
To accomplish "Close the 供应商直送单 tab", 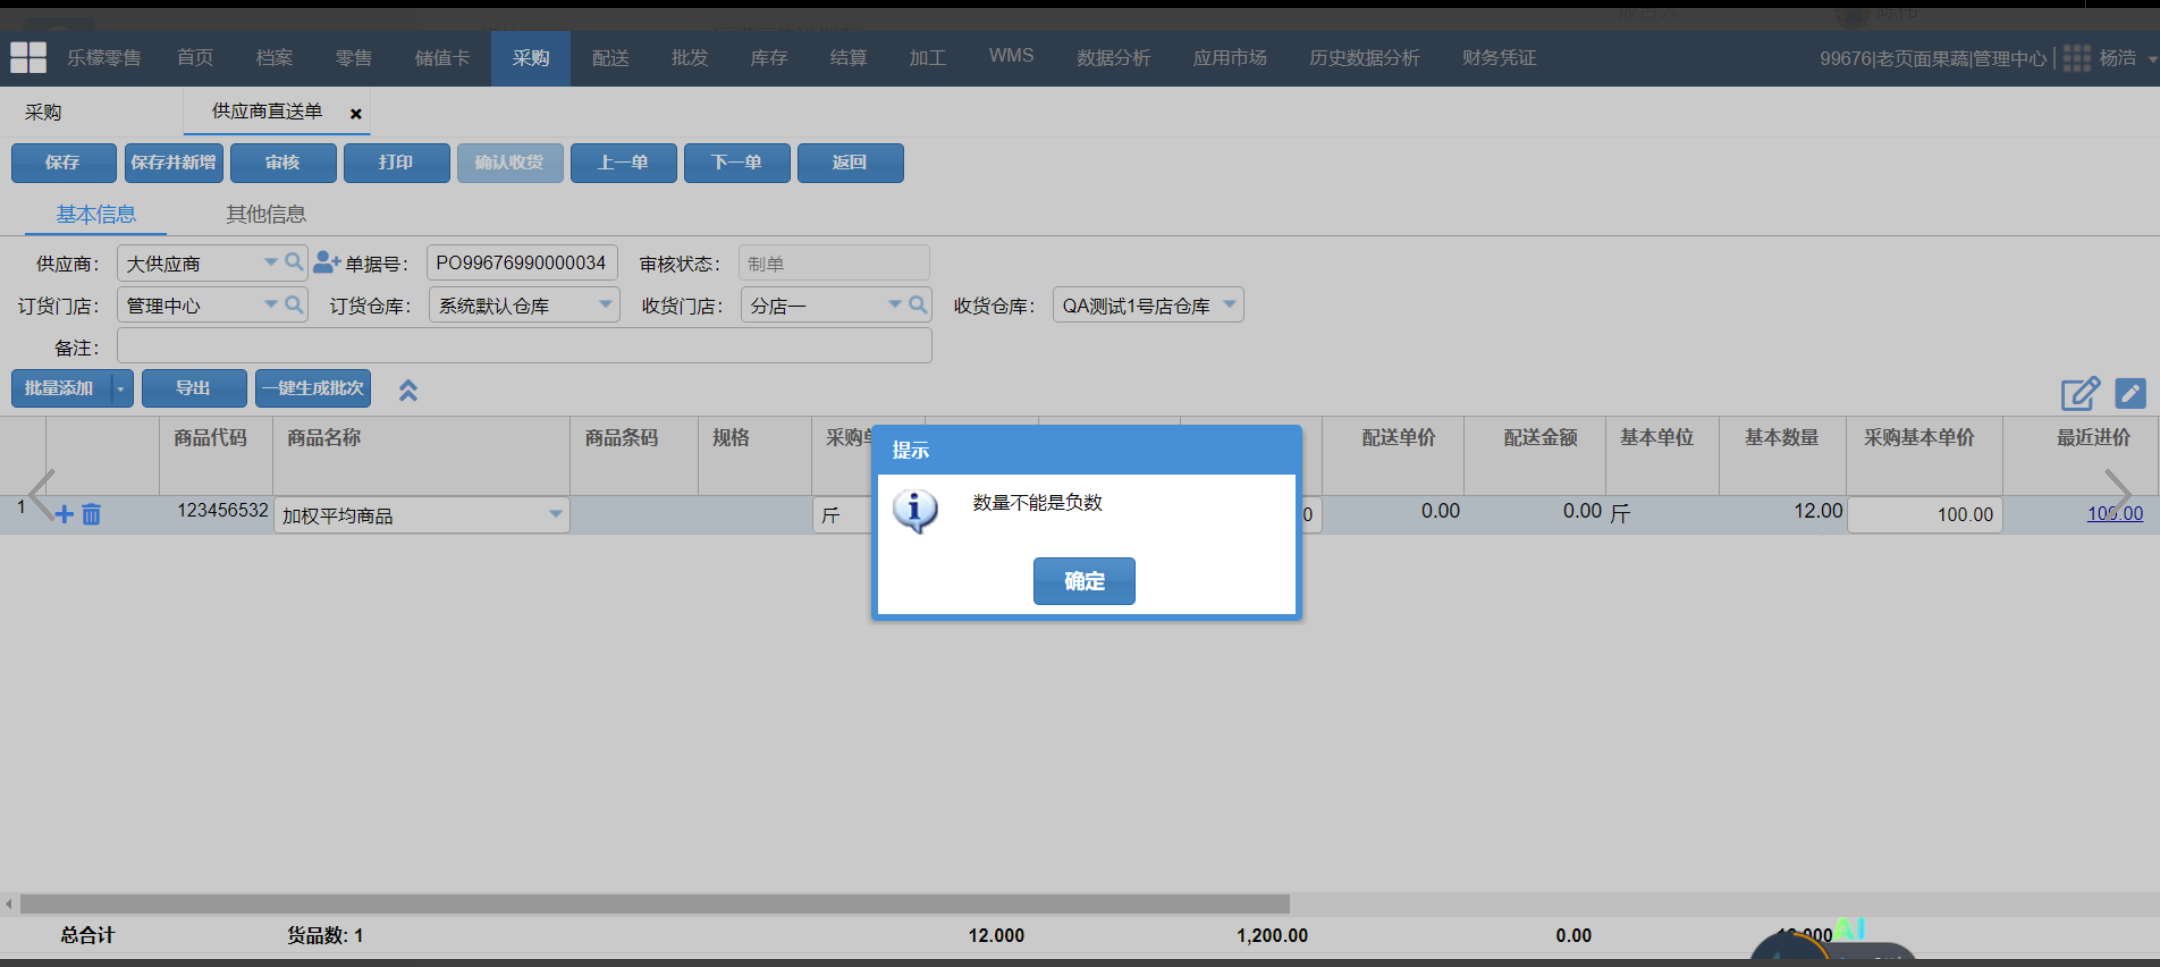I will point(355,114).
